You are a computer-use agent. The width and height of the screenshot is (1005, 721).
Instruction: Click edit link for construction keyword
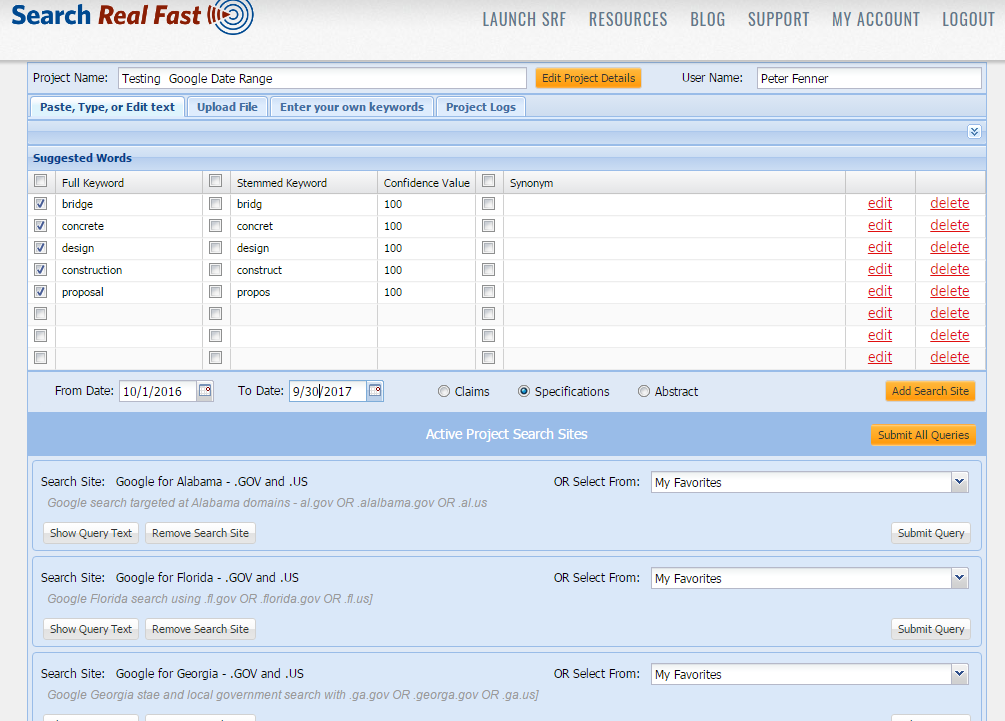tap(879, 269)
